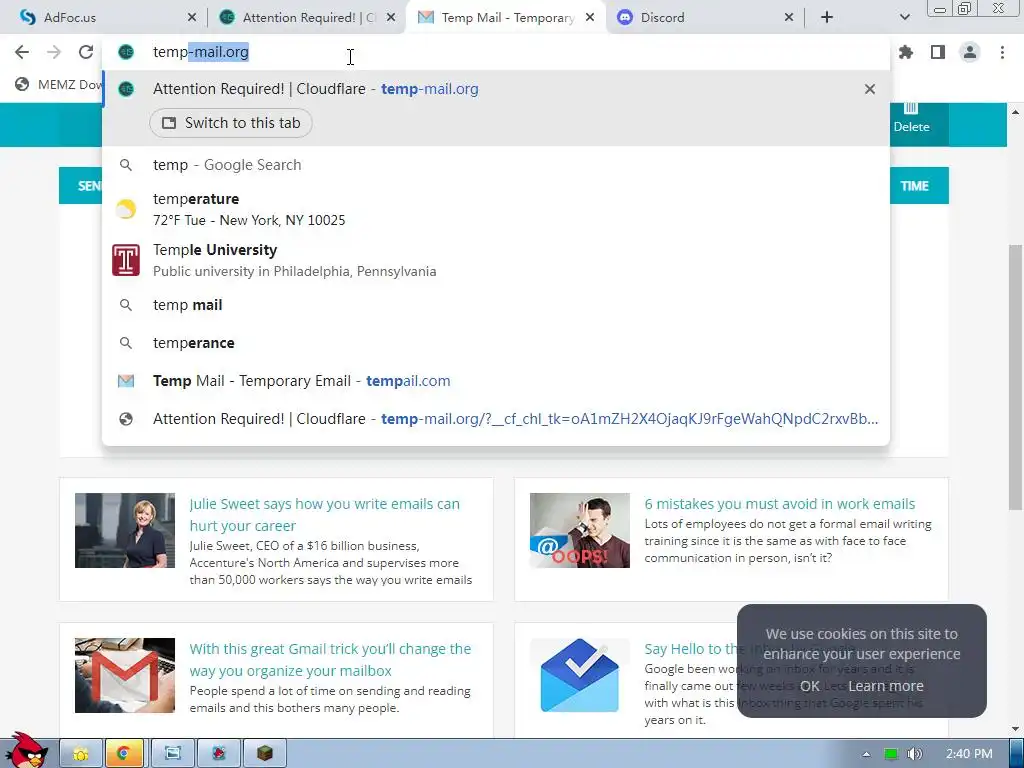Switch to the Attention Required! tab
This screenshot has width=1024, height=768.
pyautogui.click(x=307, y=18)
